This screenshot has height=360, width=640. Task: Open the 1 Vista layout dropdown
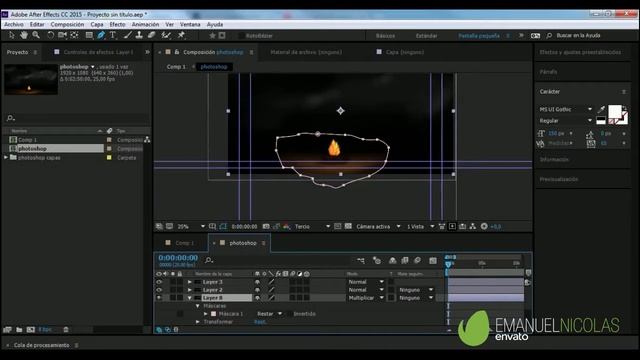point(420,226)
